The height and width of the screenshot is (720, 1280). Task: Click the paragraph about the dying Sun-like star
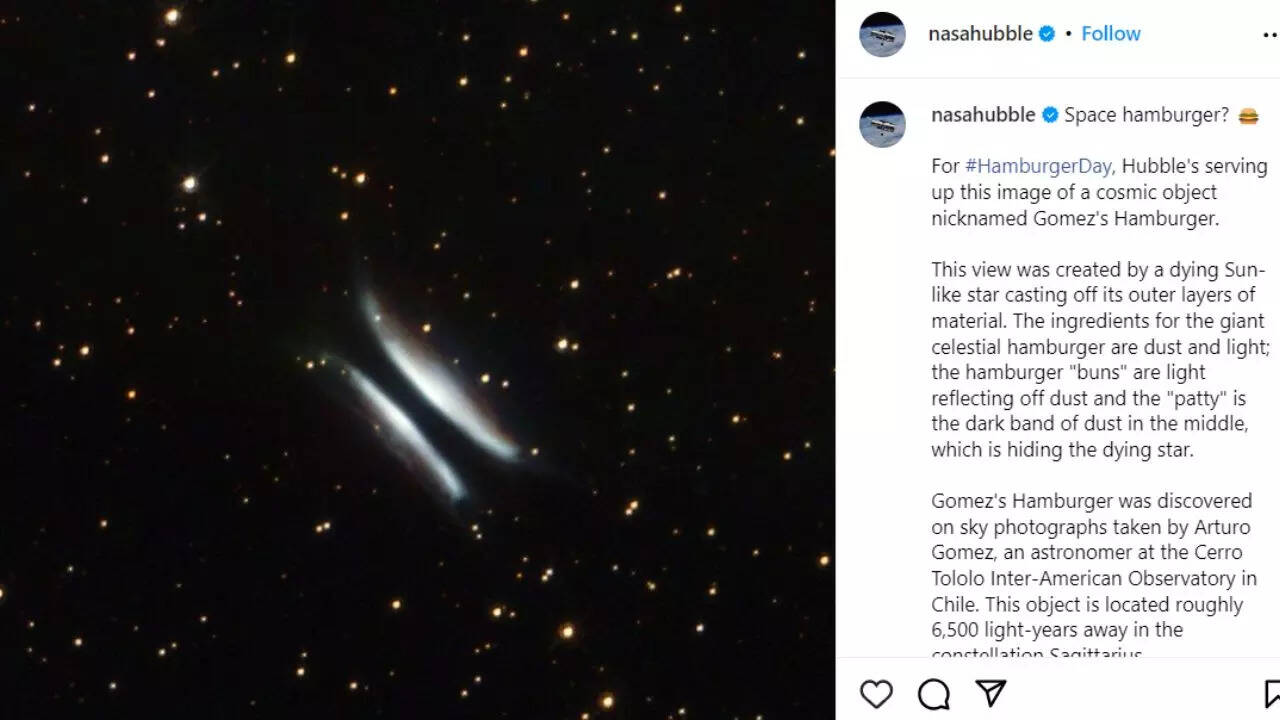[x=1098, y=360]
